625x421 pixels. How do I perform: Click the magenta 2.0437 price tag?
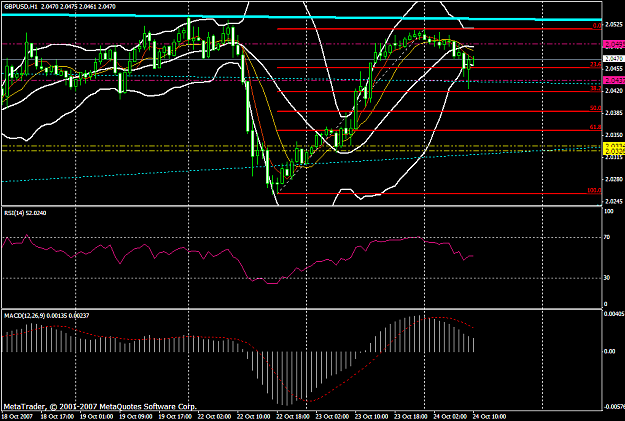coord(614,81)
